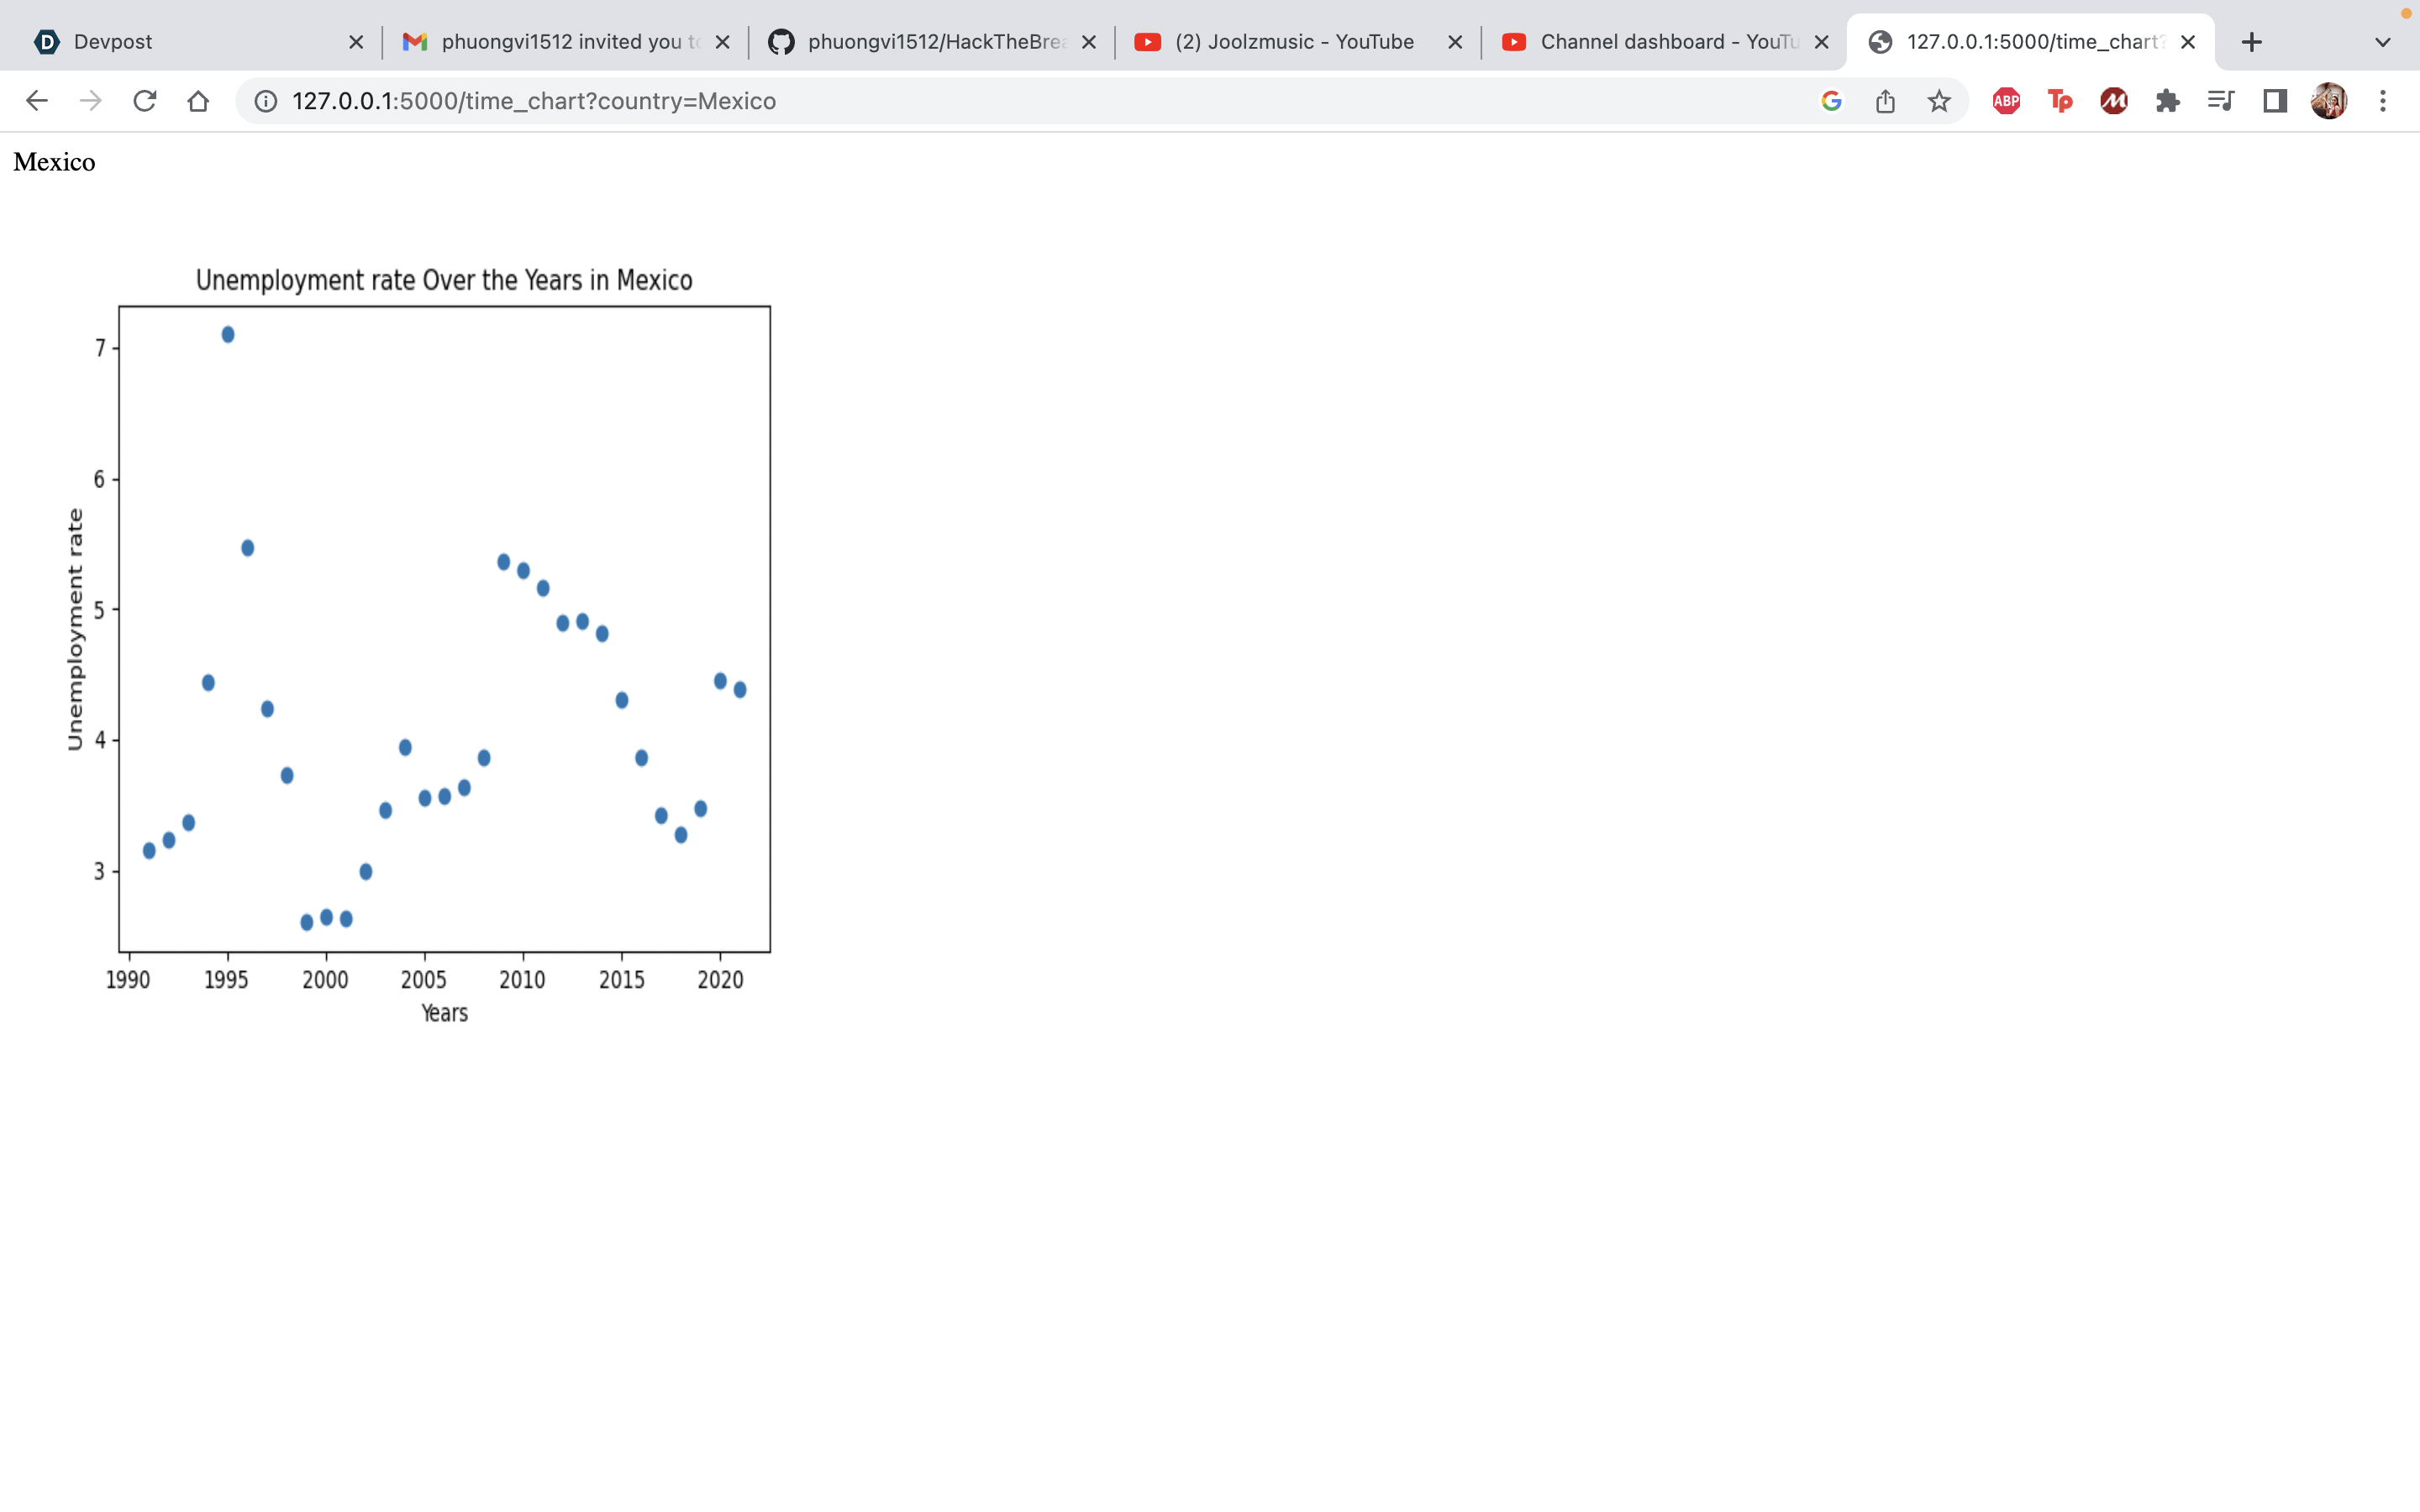The image size is (2420, 1512).
Task: Click the browser back arrow
Action: point(37,101)
